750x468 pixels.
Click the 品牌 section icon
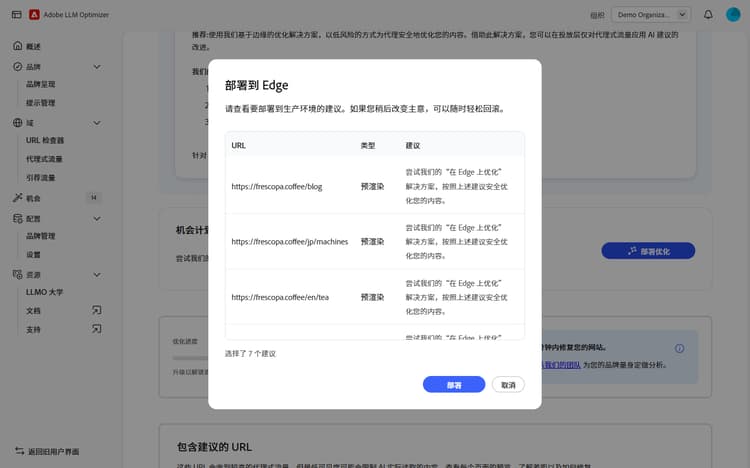18,67
